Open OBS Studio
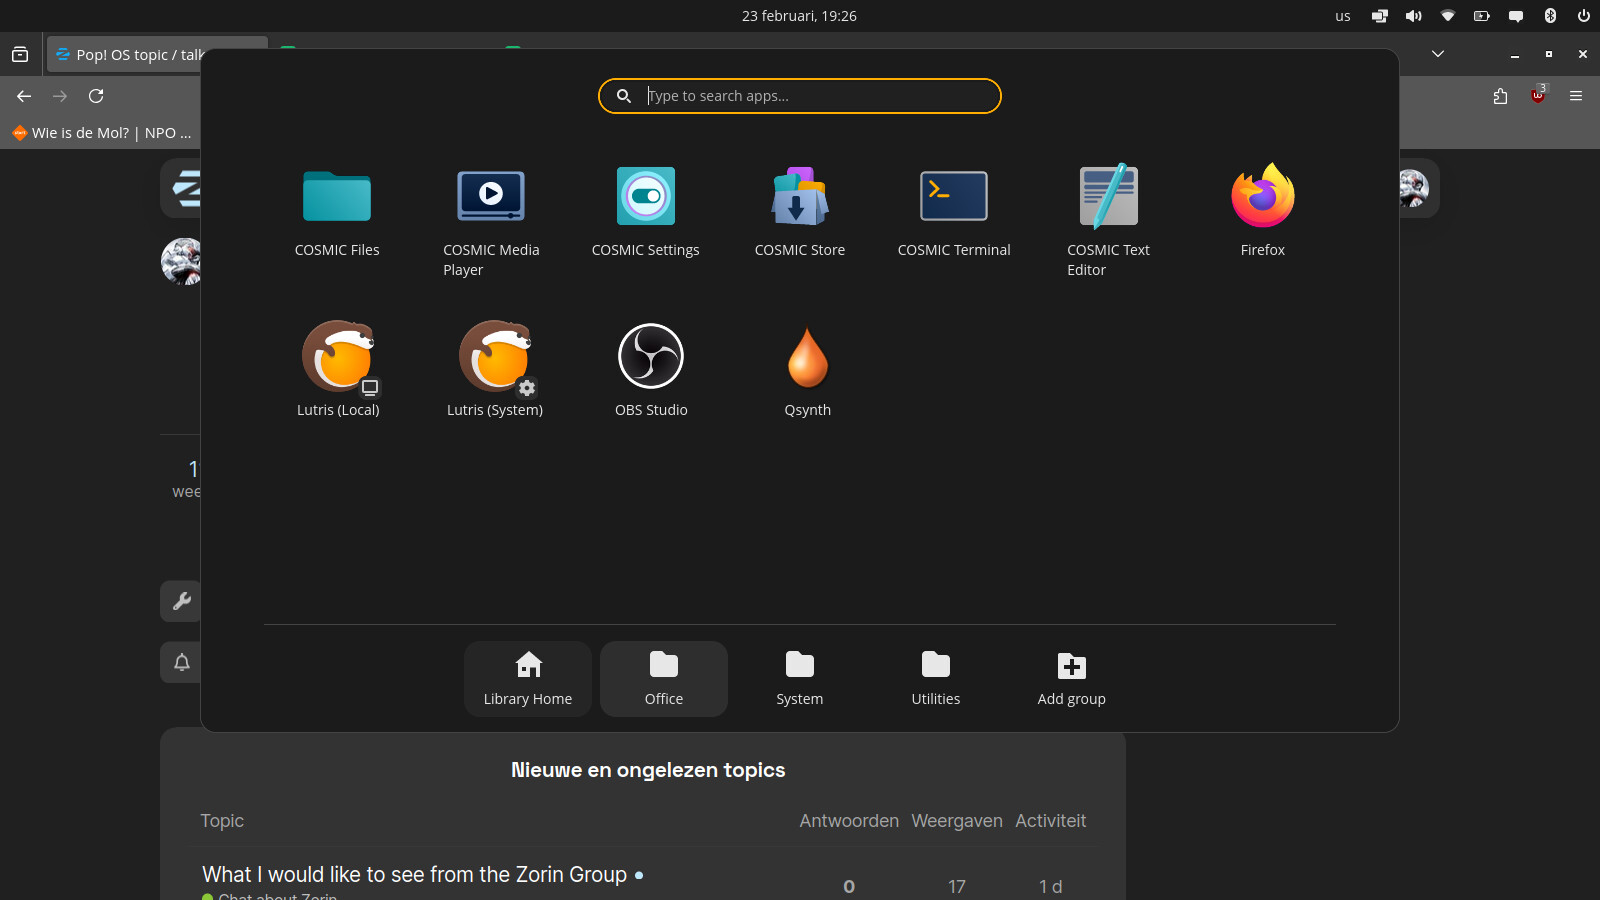This screenshot has height=900, width=1600. pyautogui.click(x=651, y=371)
